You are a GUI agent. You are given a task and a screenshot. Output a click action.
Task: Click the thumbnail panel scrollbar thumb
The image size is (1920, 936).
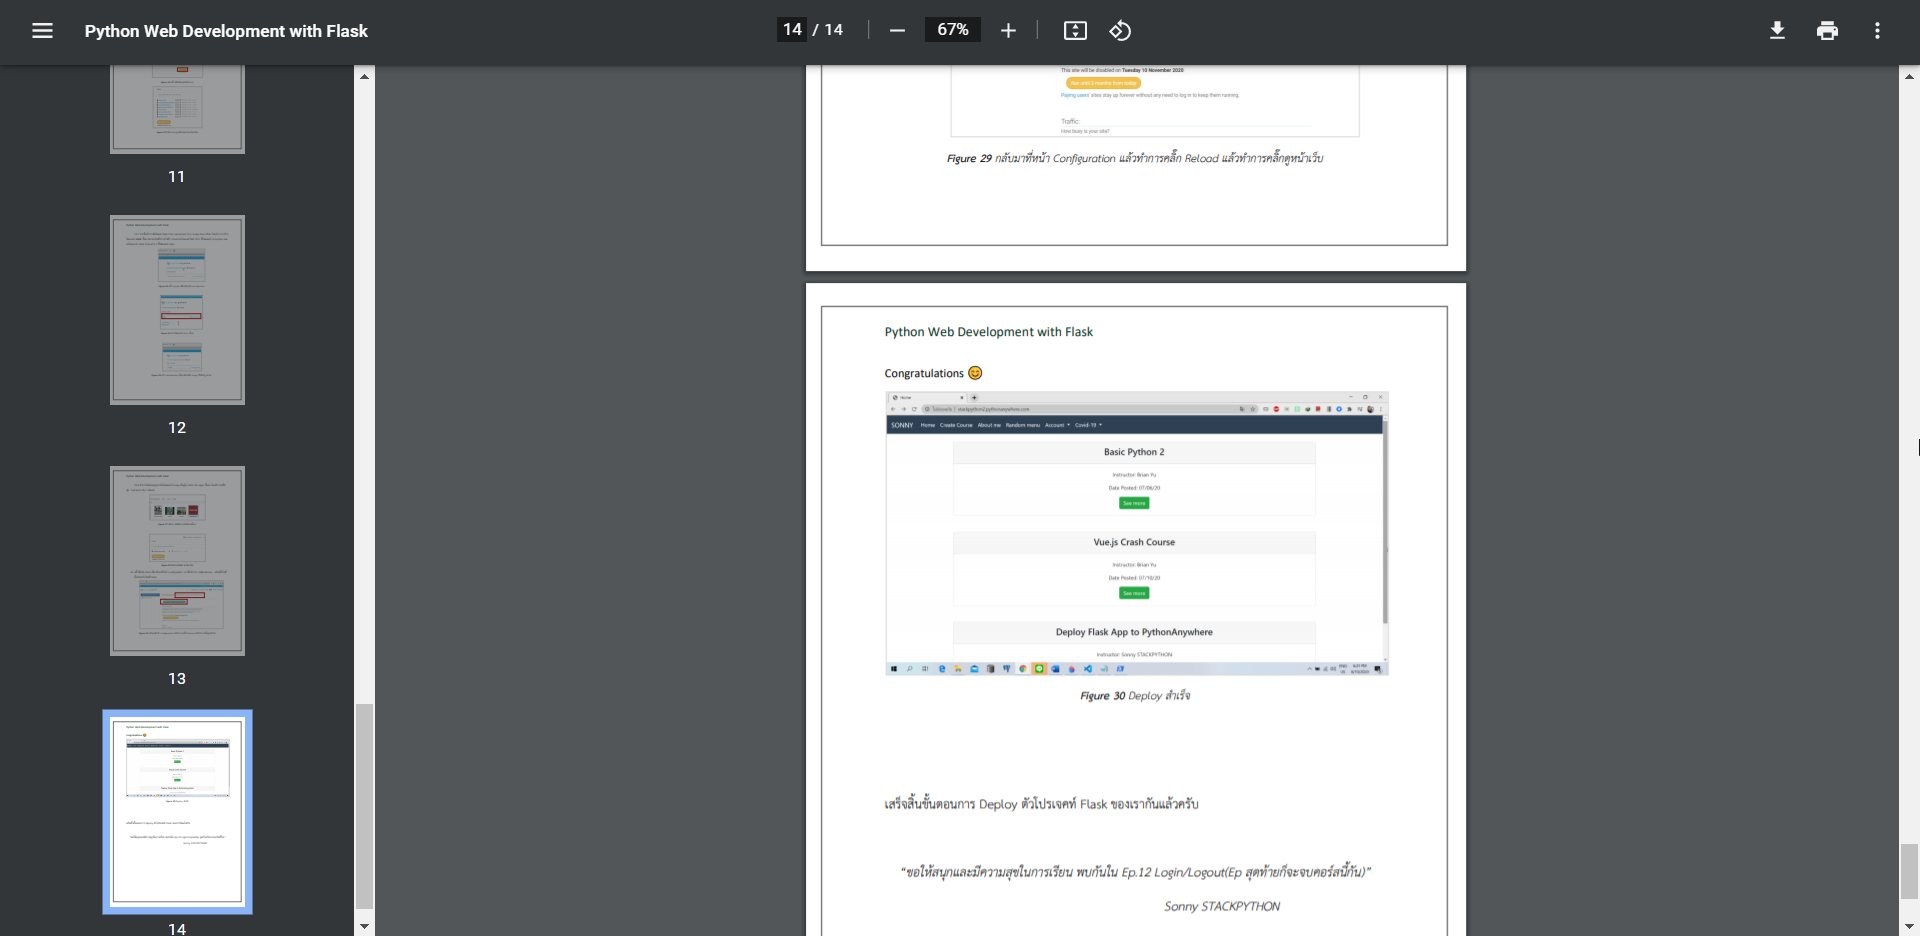point(364,806)
